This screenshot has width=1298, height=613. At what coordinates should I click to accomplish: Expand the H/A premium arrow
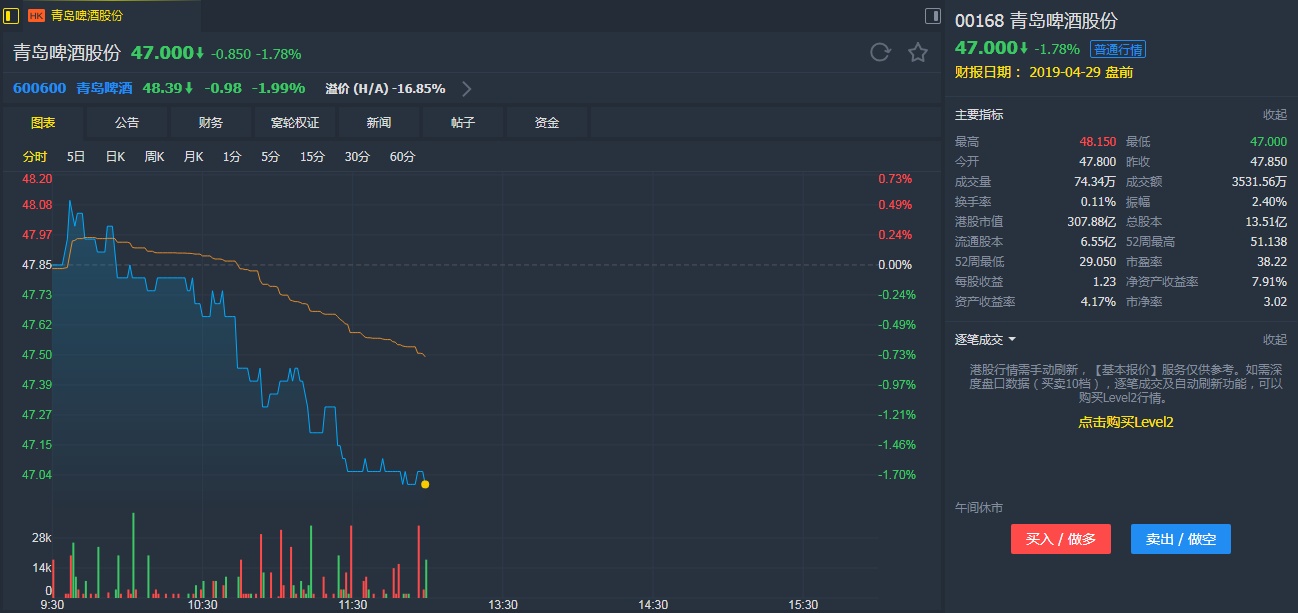pos(466,88)
